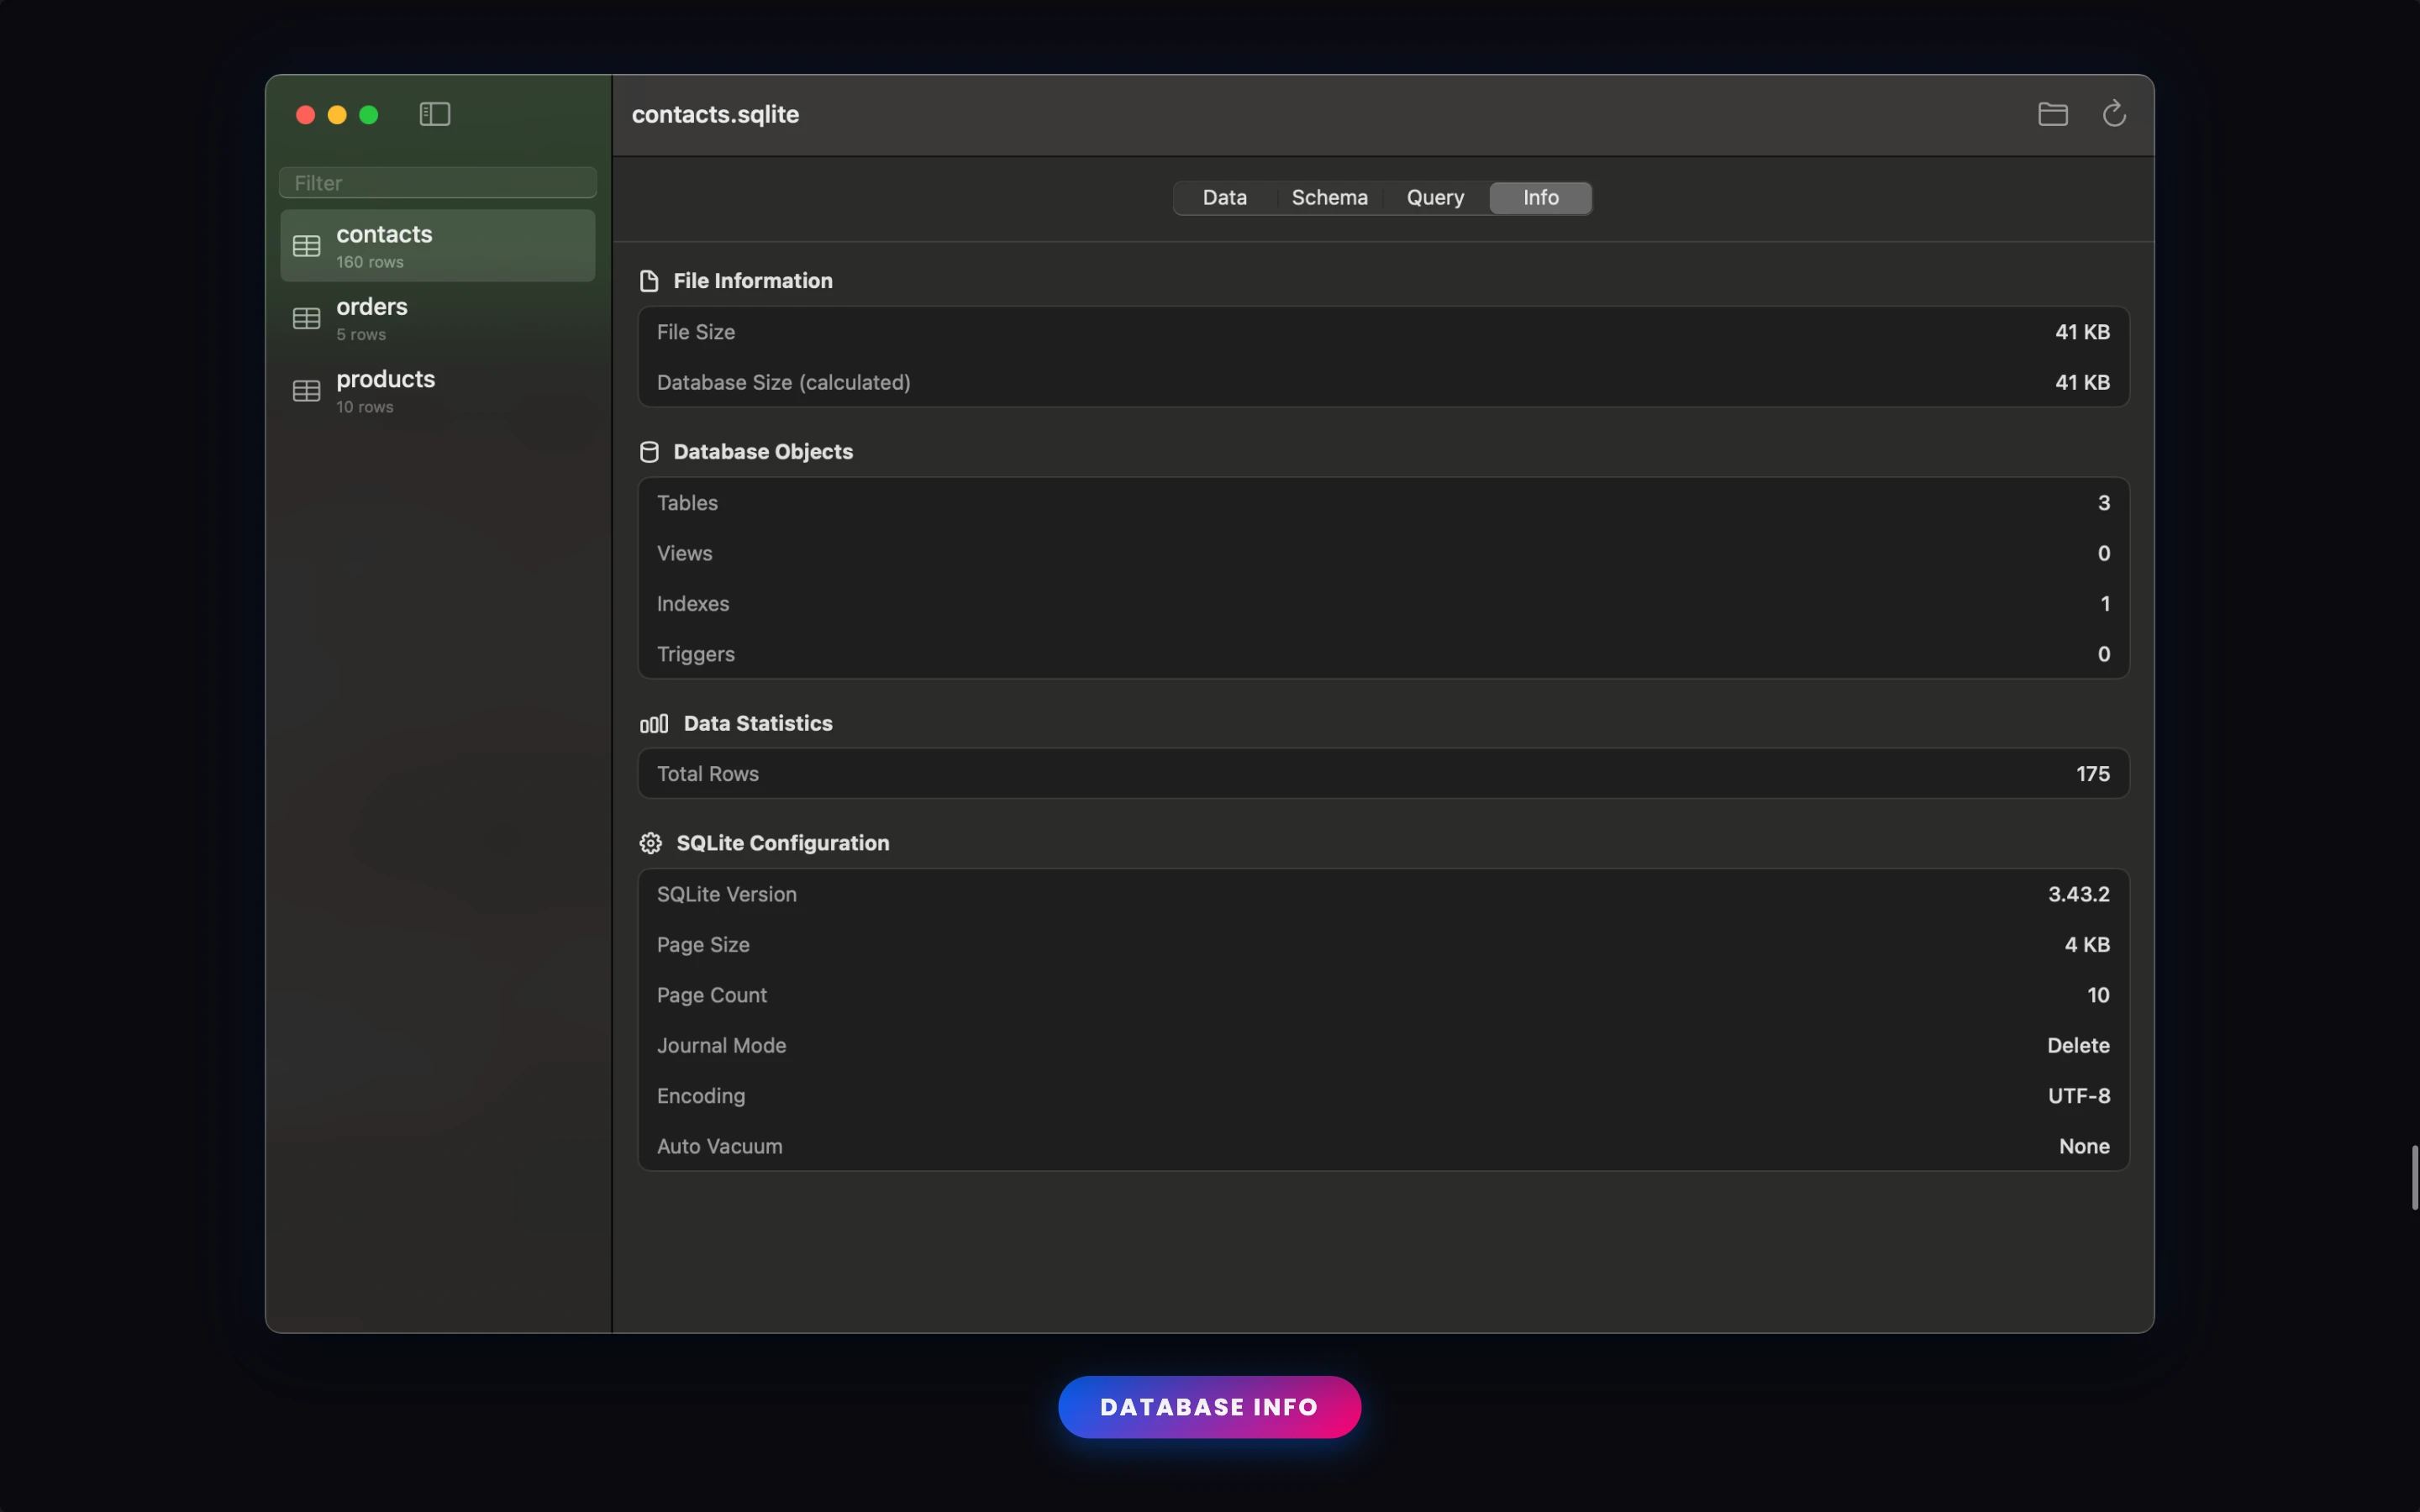Select the Info tab
The image size is (2420, 1512).
[x=1540, y=198]
